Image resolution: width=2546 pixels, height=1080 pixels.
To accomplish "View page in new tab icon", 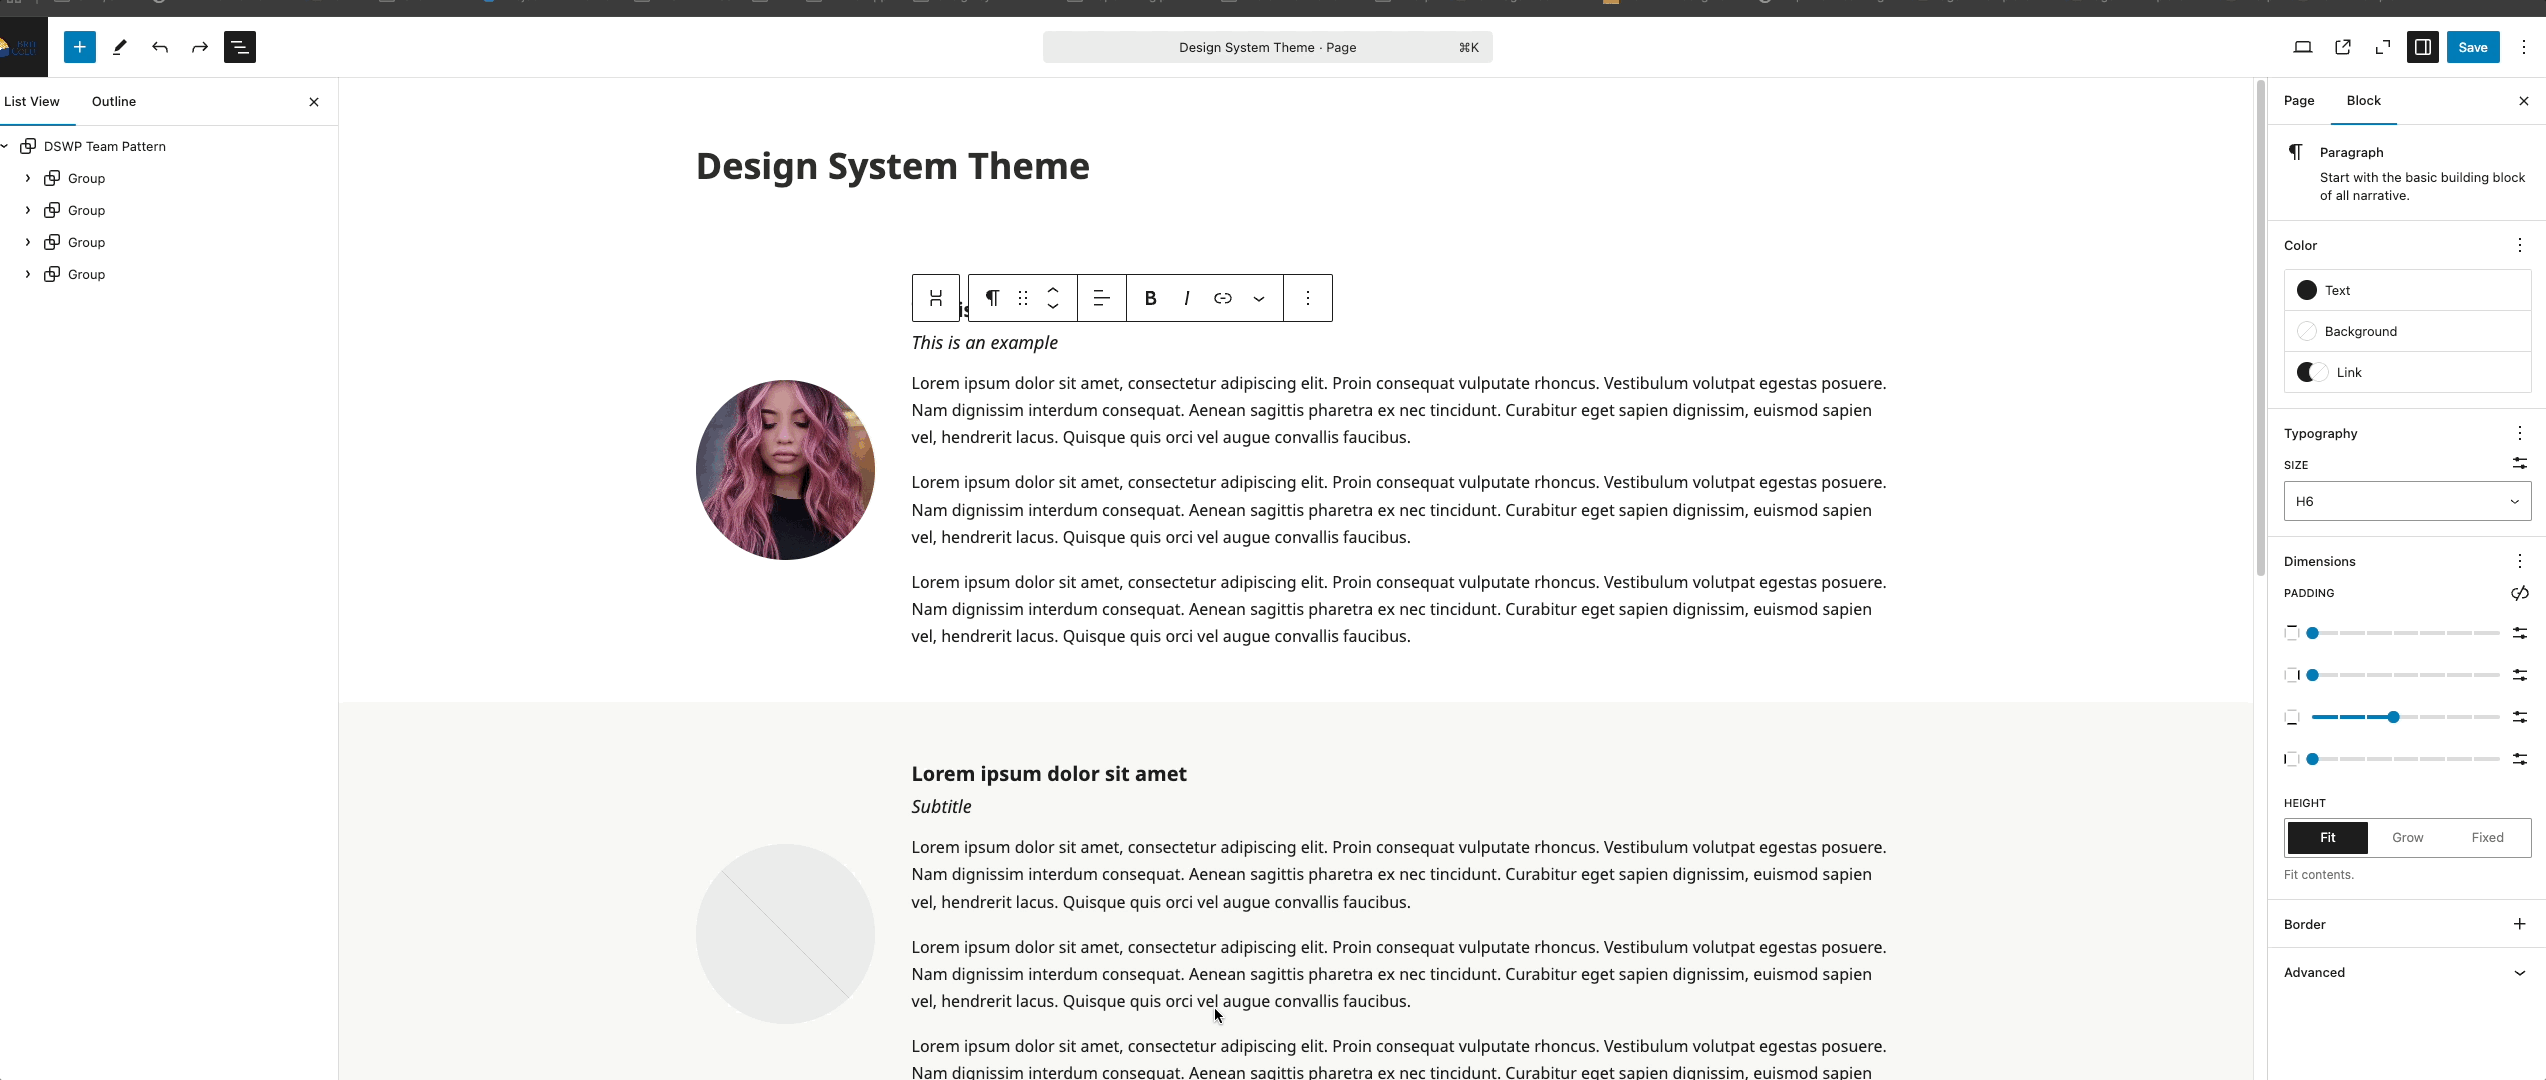I will click(x=2343, y=47).
